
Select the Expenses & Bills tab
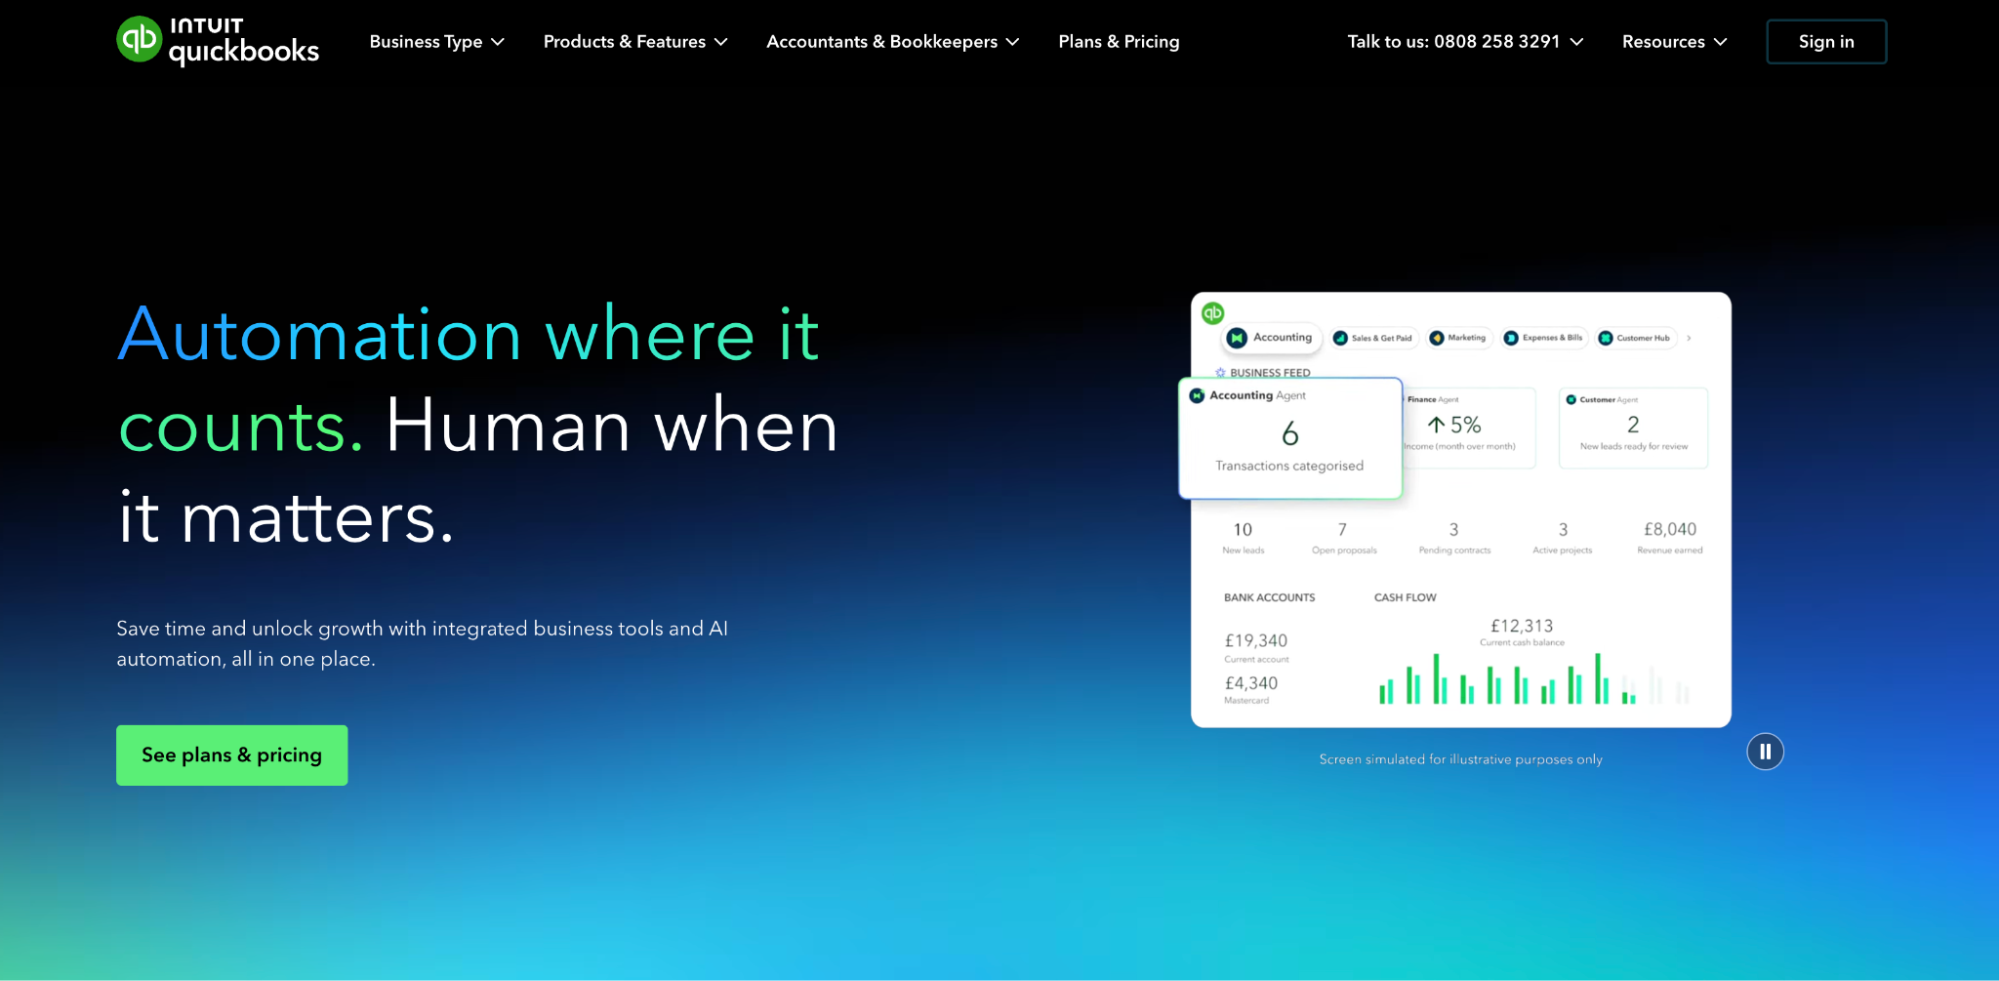pos(1543,338)
